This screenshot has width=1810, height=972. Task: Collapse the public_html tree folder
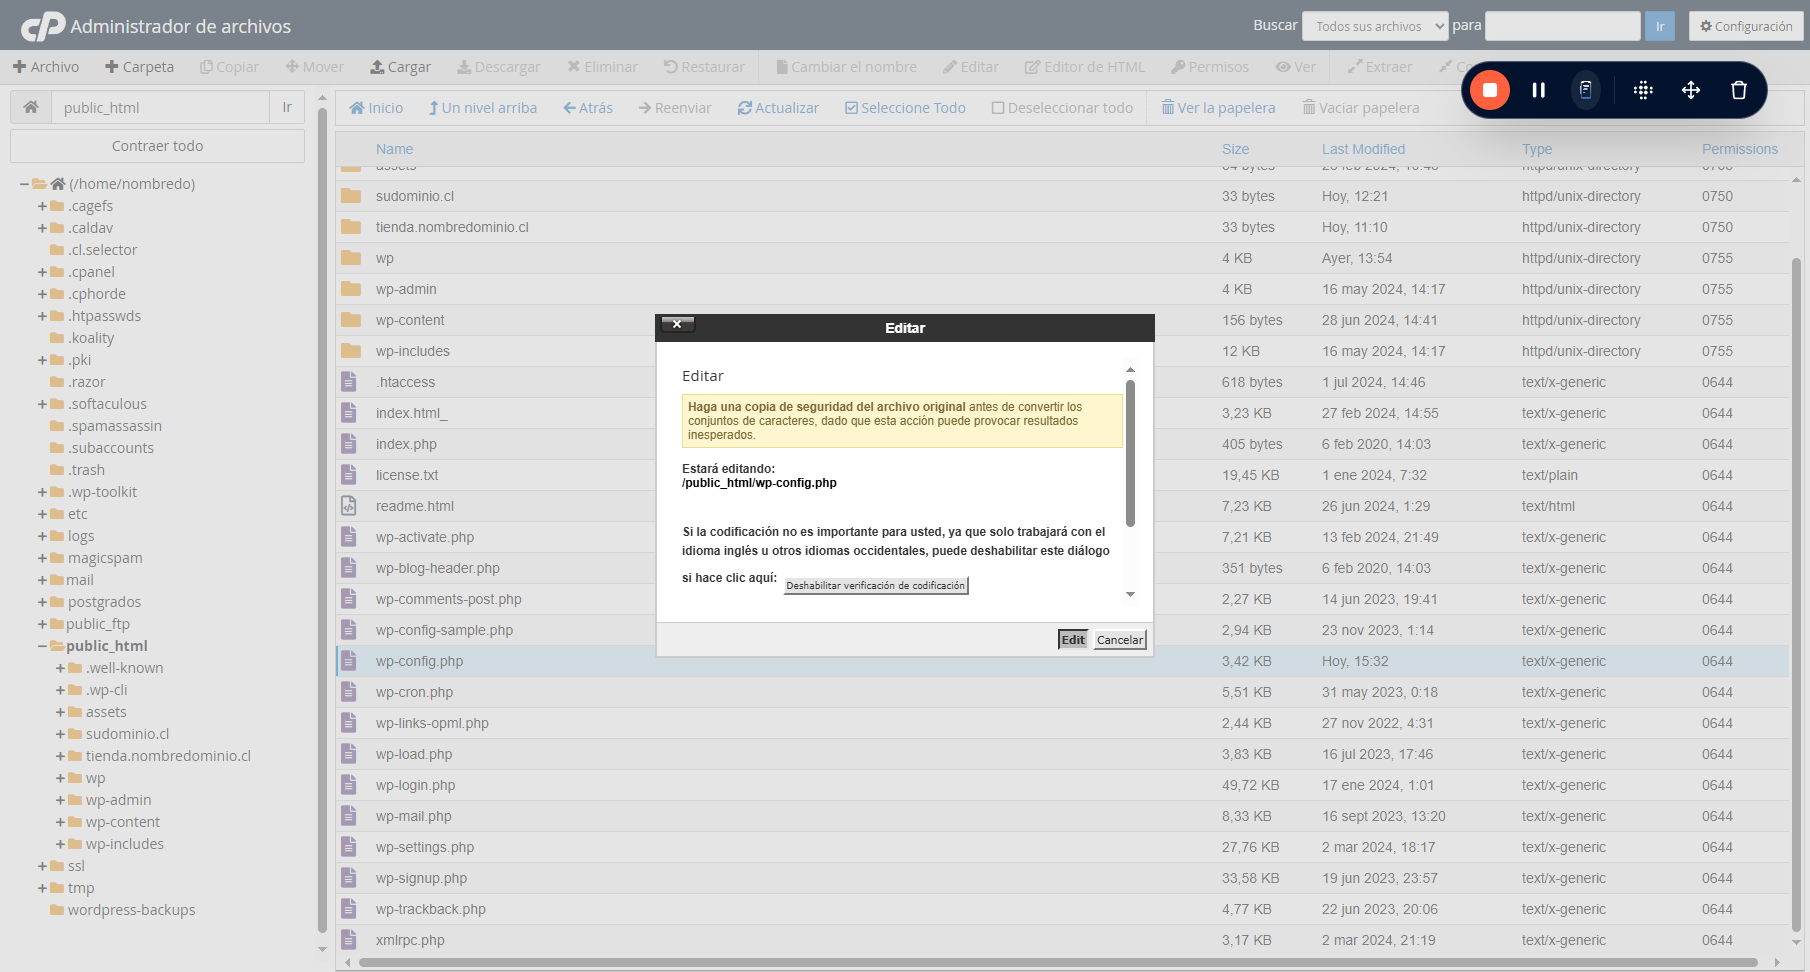pos(43,646)
